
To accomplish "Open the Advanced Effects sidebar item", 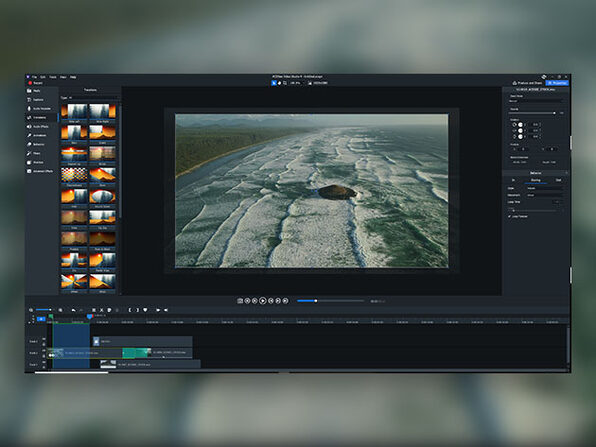I will point(41,171).
